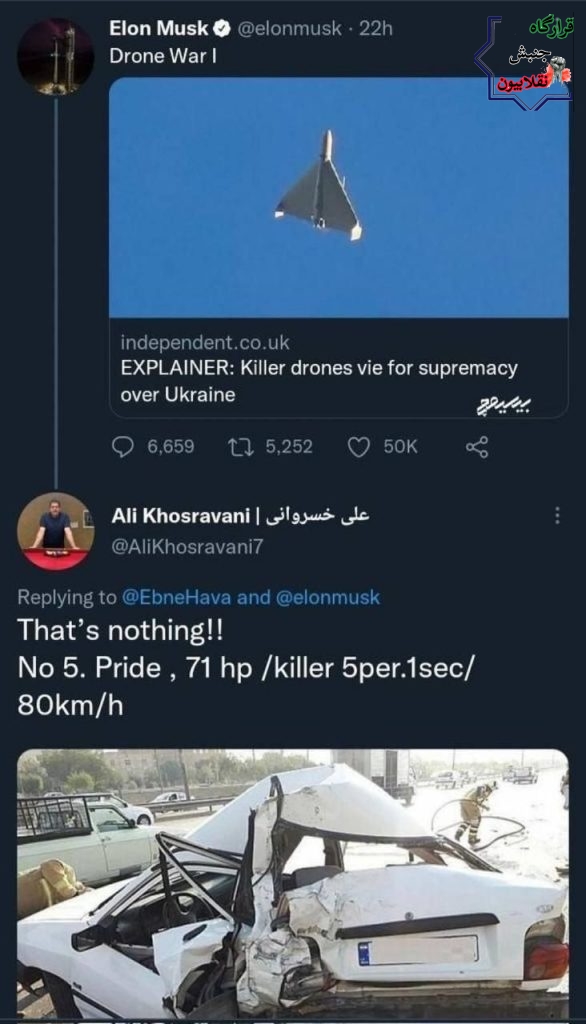Like the Drone War I tweet
The image size is (586, 1024).
(x=358, y=447)
